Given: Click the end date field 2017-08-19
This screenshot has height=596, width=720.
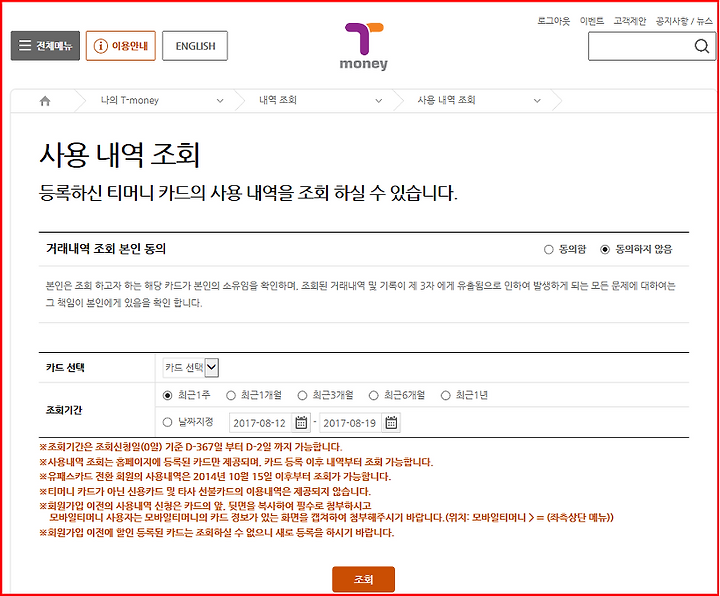Looking at the screenshot, I should (350, 423).
